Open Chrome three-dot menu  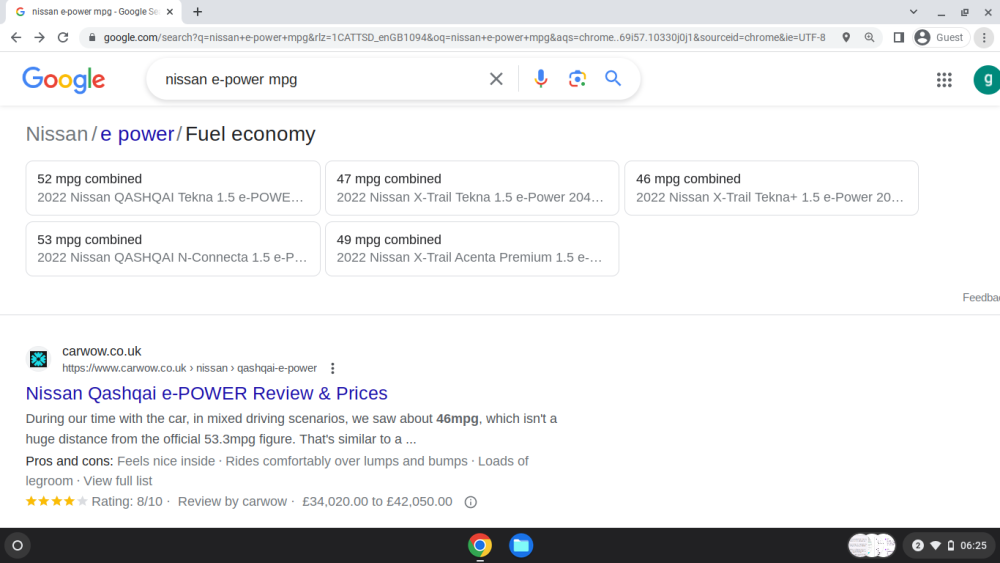984,38
